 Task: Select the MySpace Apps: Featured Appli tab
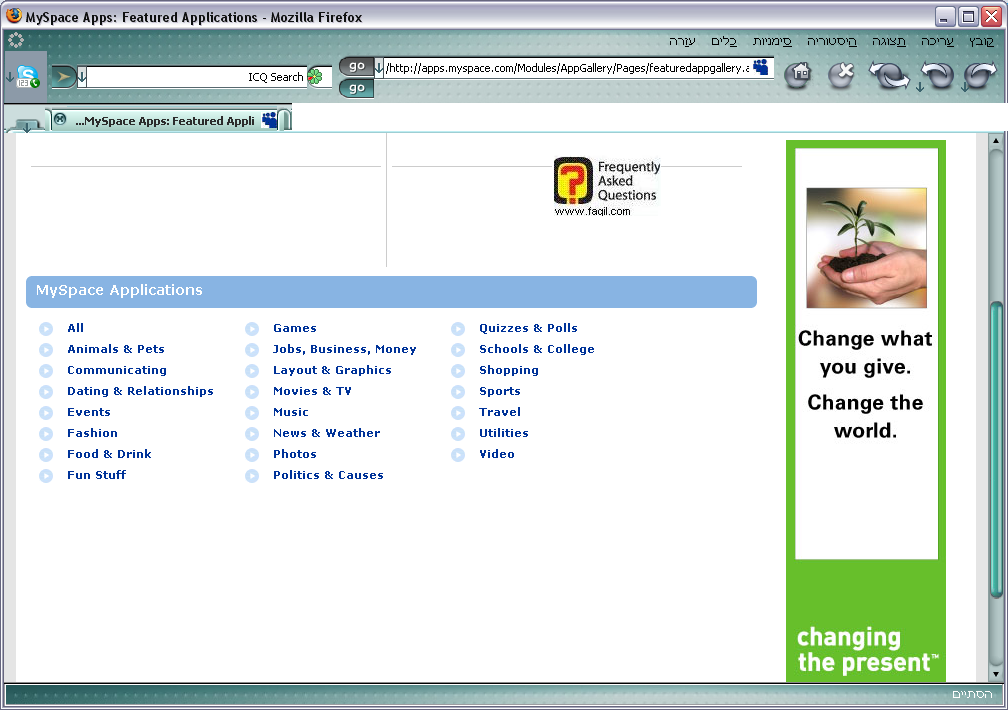[165, 121]
